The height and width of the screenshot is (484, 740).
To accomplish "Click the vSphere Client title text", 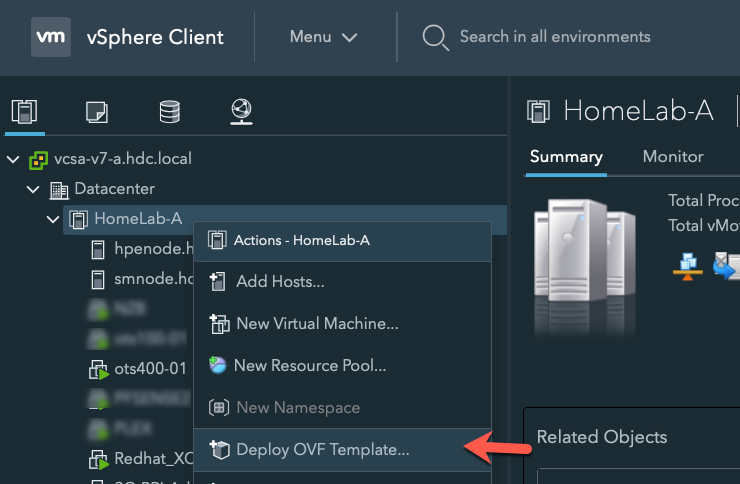I will tap(155, 37).
